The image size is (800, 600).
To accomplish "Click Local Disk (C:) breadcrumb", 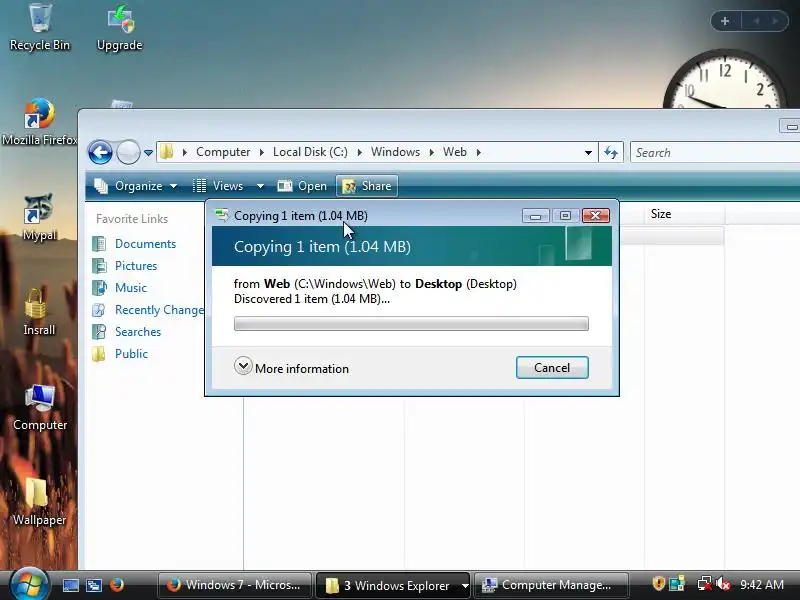I will pos(310,152).
